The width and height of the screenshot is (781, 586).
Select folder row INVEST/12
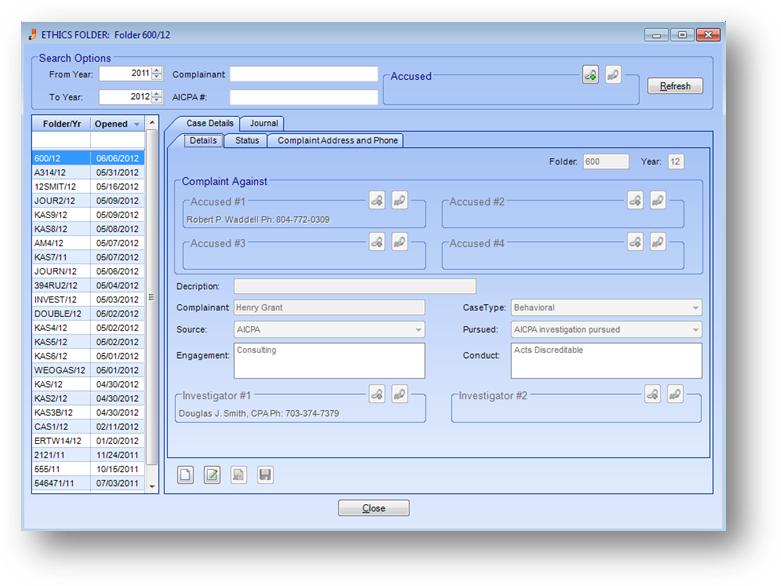tap(88, 300)
